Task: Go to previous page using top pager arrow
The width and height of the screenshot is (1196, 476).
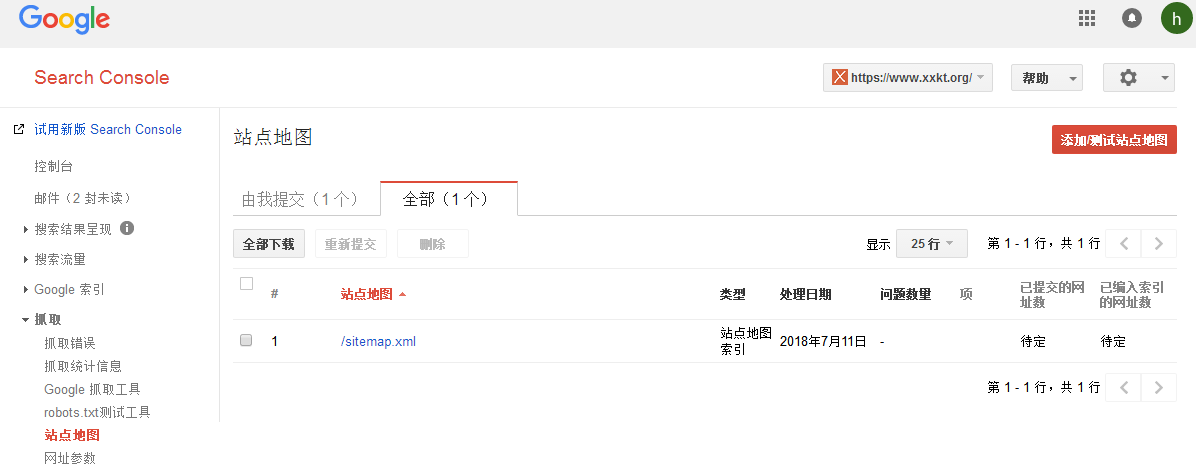Action: pyautogui.click(x=1124, y=243)
